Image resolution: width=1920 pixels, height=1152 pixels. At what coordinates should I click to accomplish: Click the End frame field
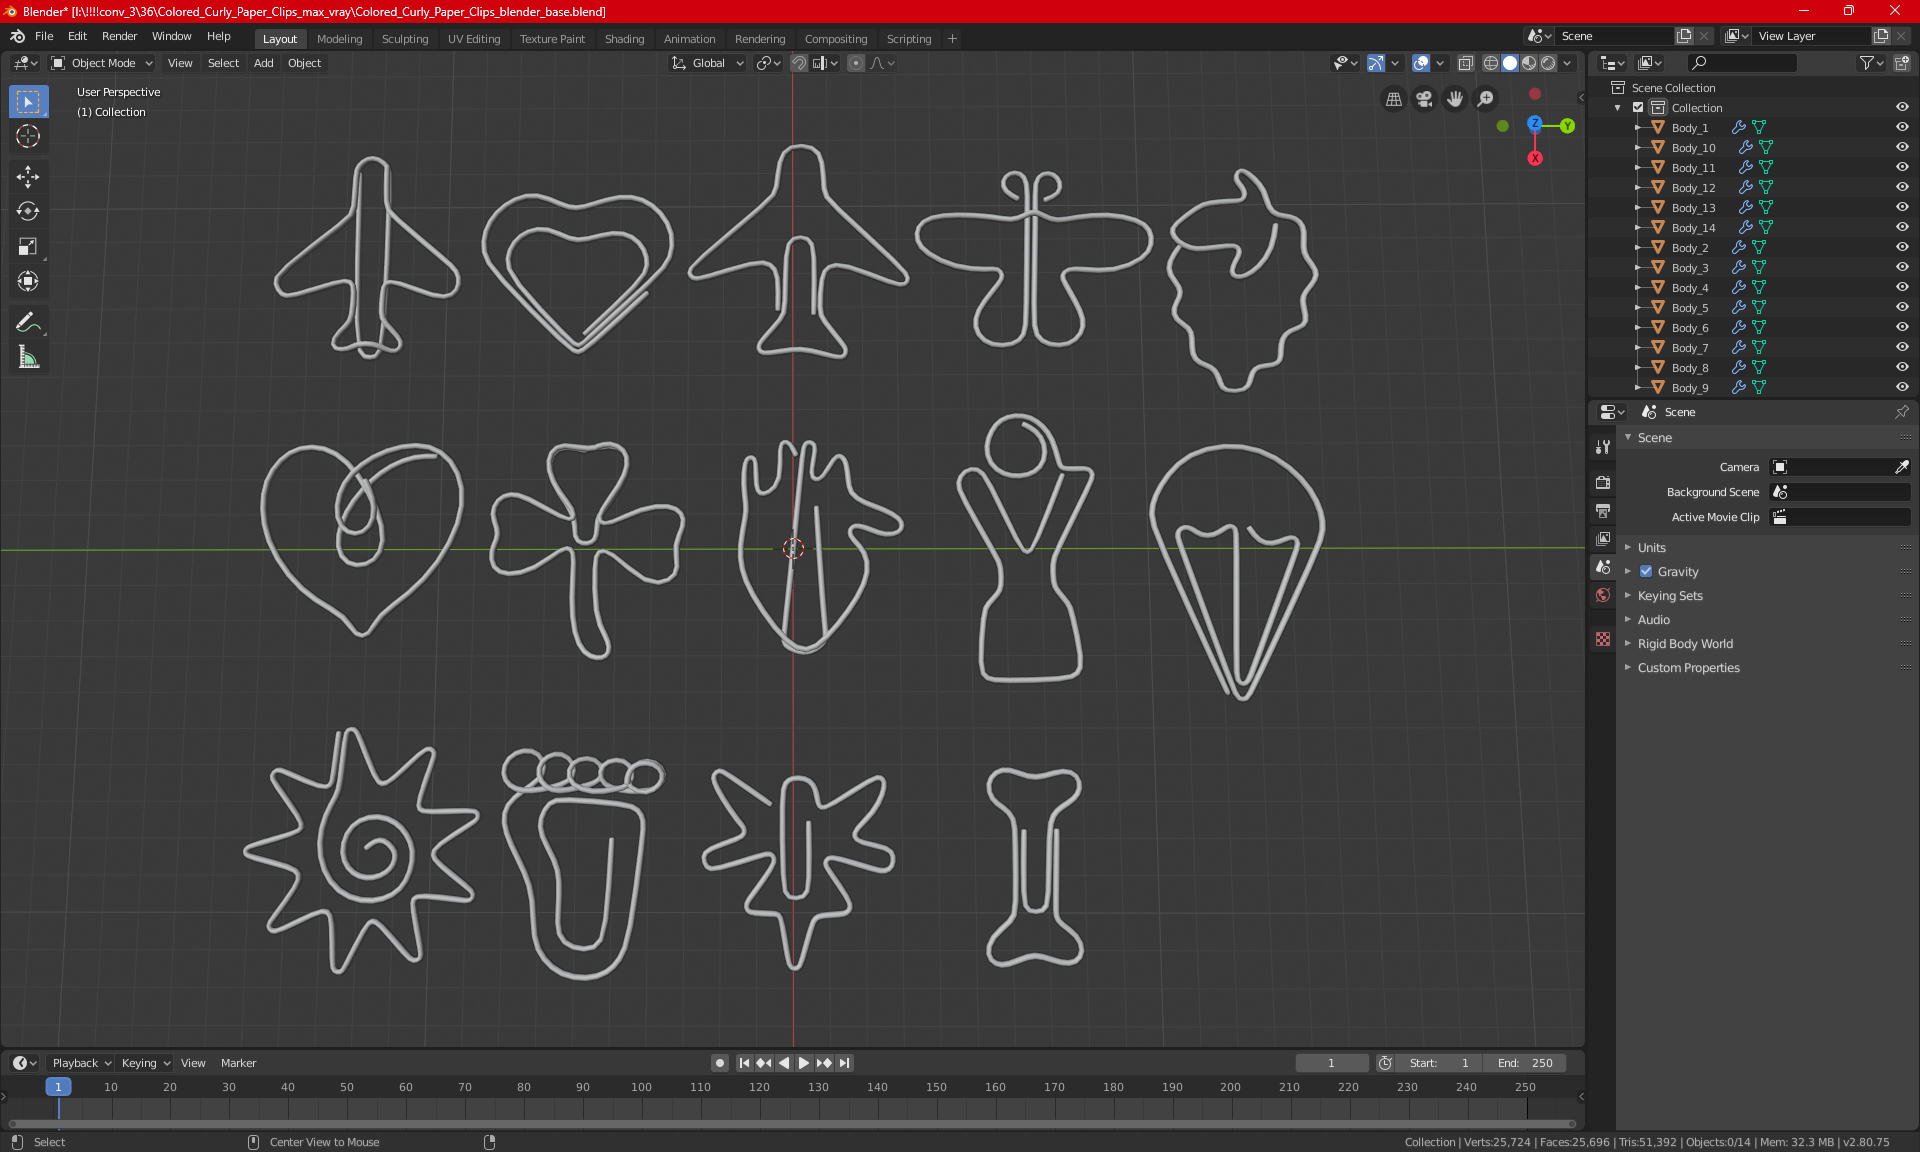[x=1525, y=1063]
